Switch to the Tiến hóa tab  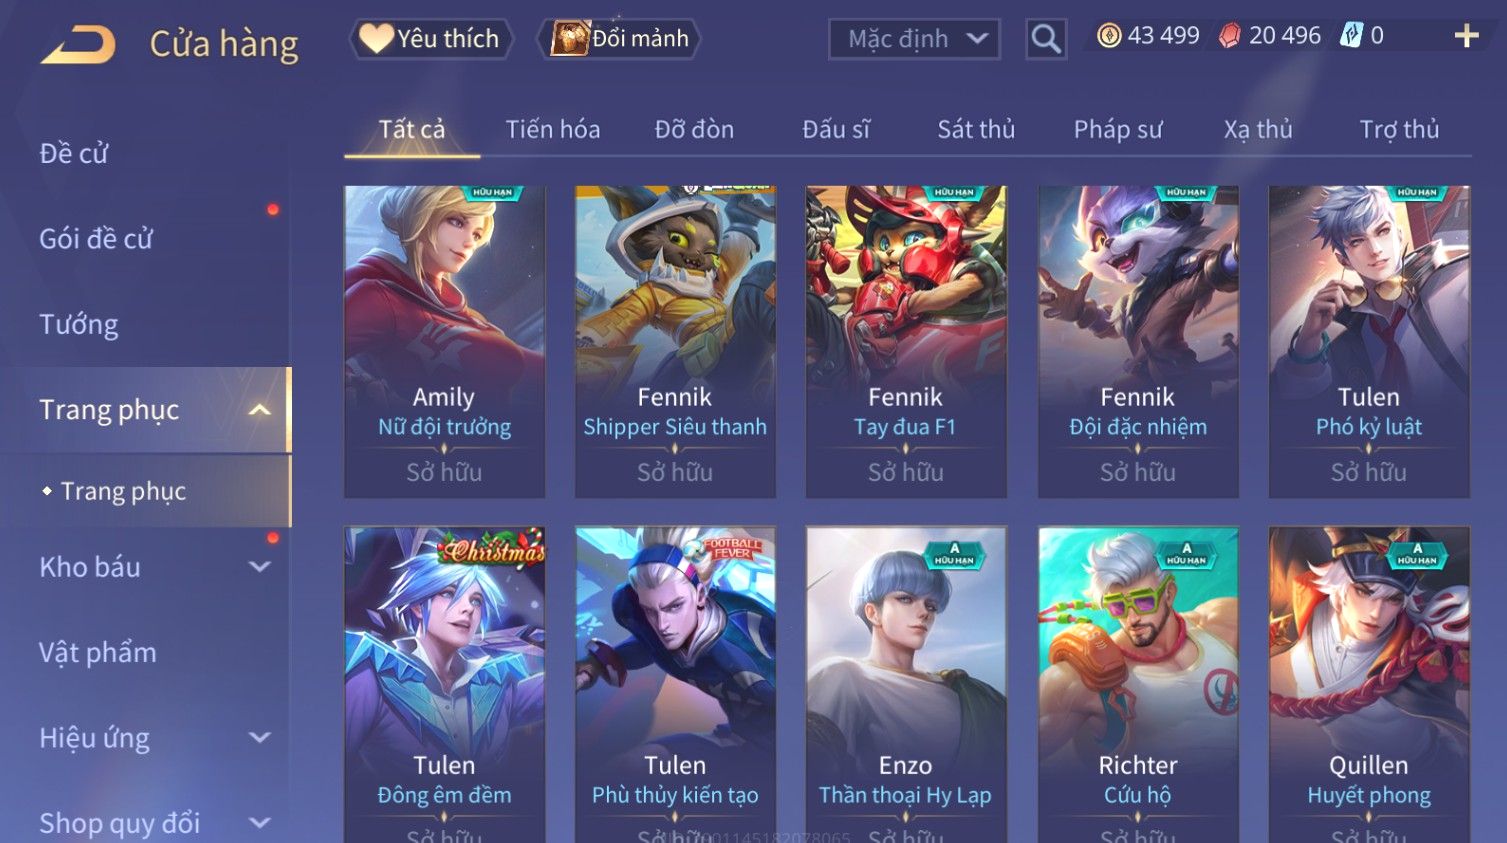(x=552, y=130)
